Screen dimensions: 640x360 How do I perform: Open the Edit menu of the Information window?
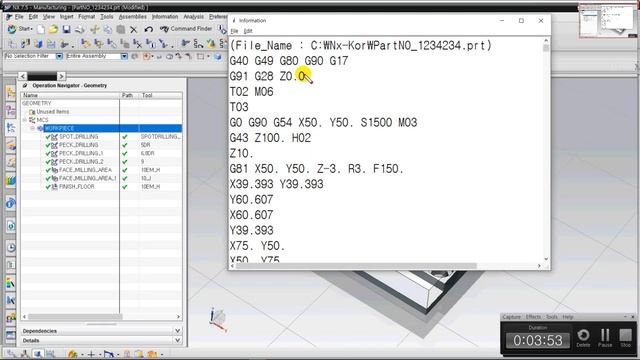pos(248,31)
